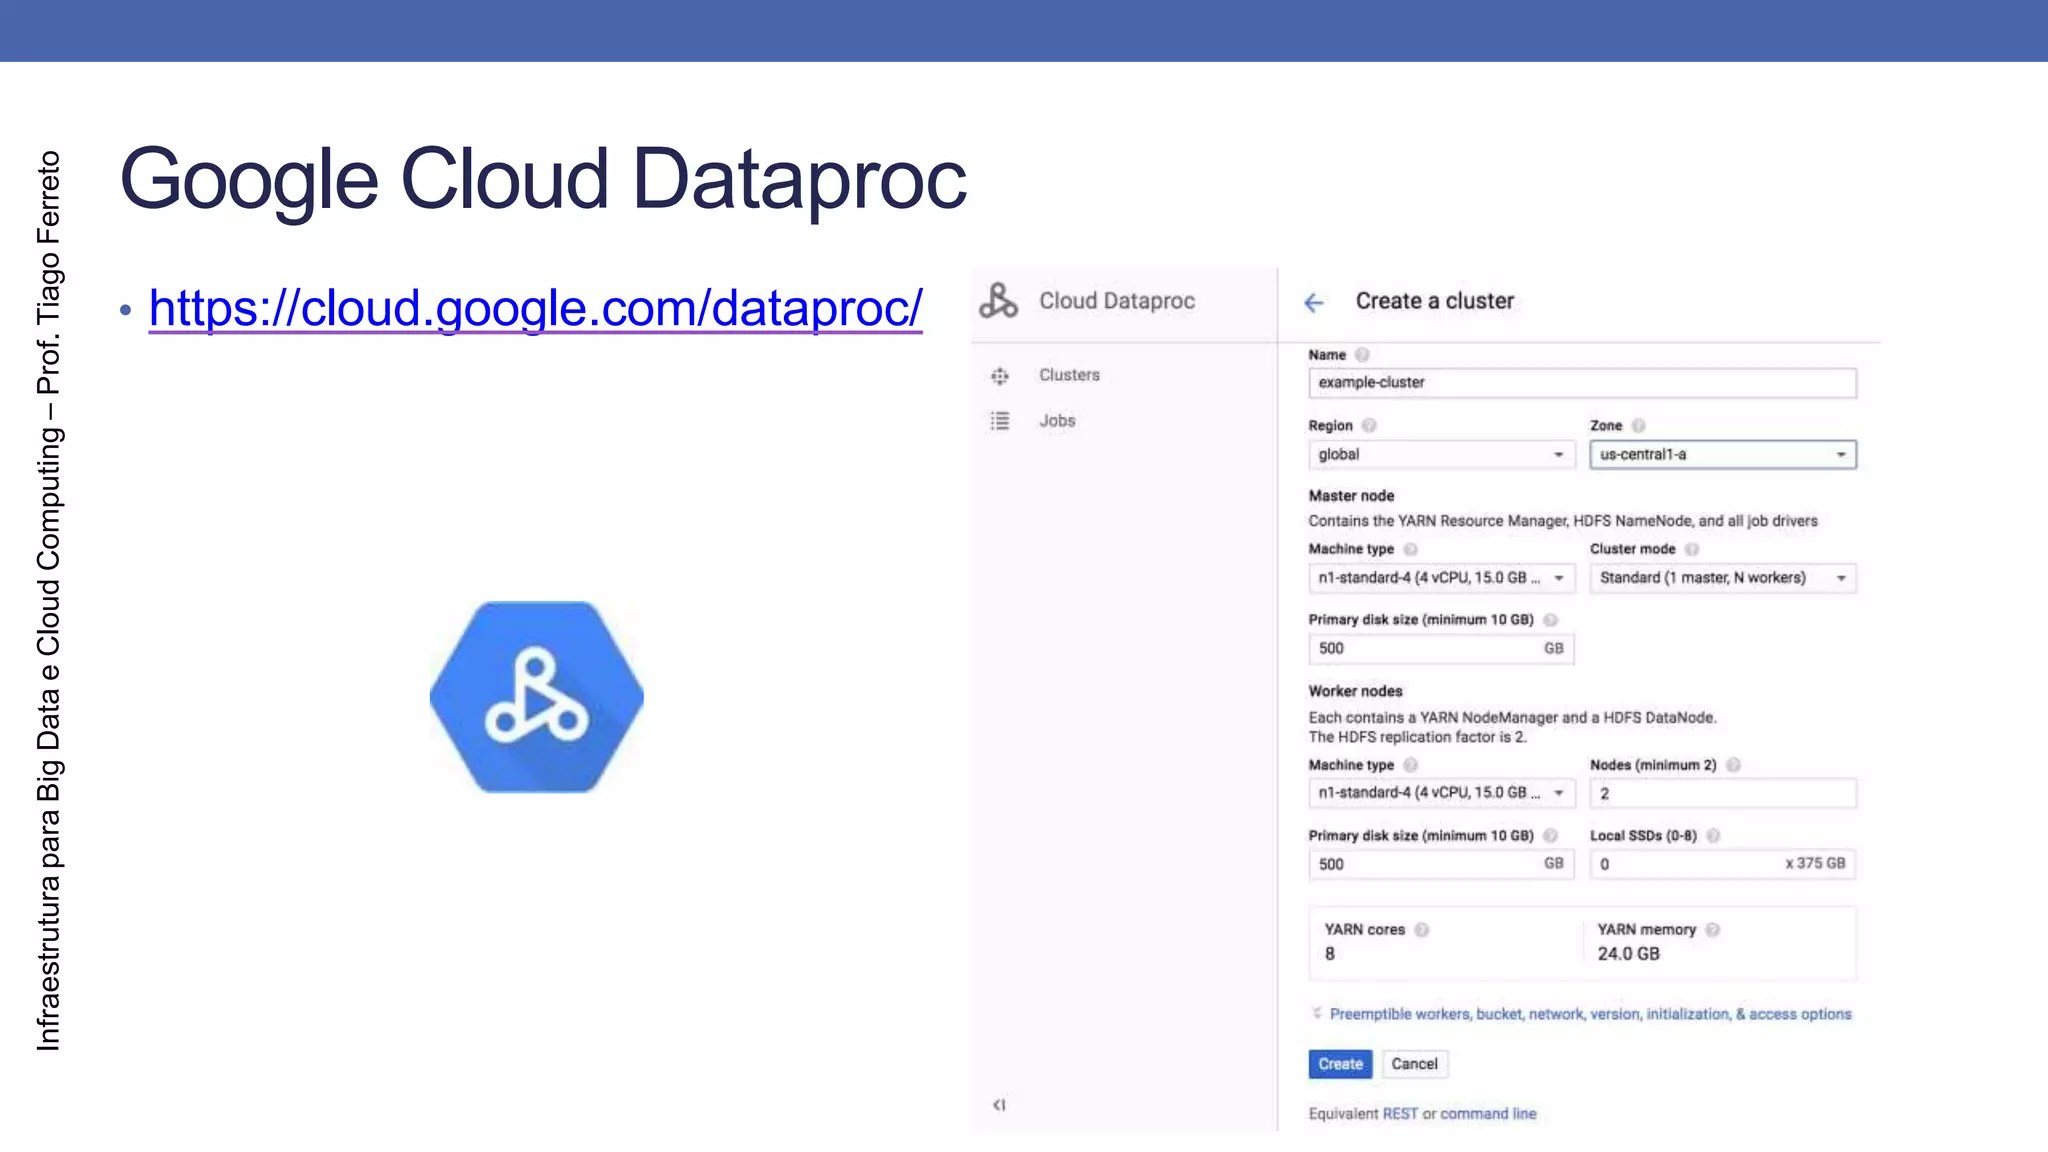Click Master node Primary disk size field

1441,649
